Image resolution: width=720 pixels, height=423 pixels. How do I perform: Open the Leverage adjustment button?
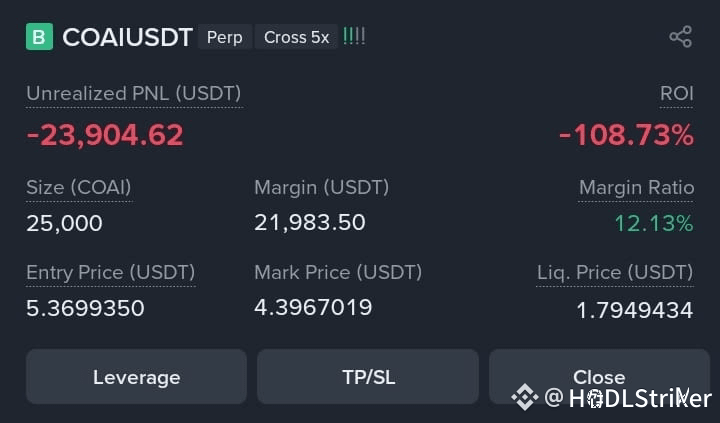pos(136,377)
